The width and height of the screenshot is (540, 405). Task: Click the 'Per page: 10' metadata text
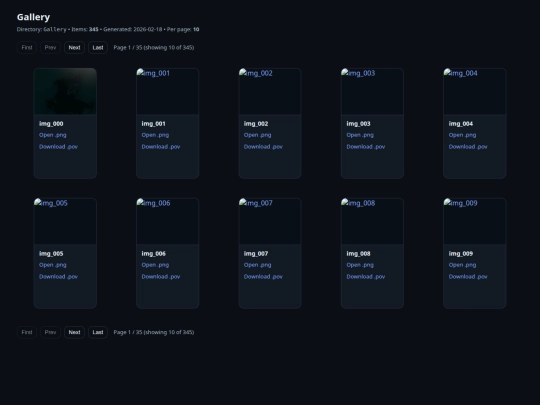coord(183,29)
